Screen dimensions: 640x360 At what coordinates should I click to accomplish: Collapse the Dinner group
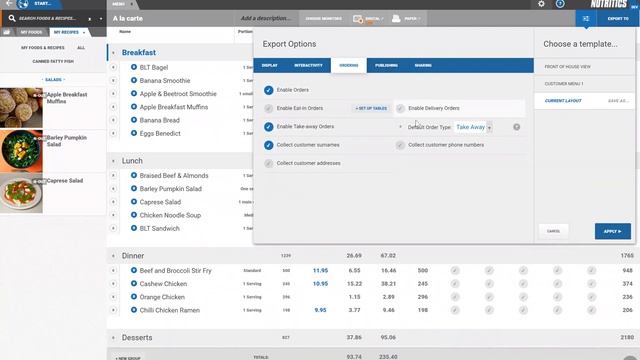coord(113,256)
